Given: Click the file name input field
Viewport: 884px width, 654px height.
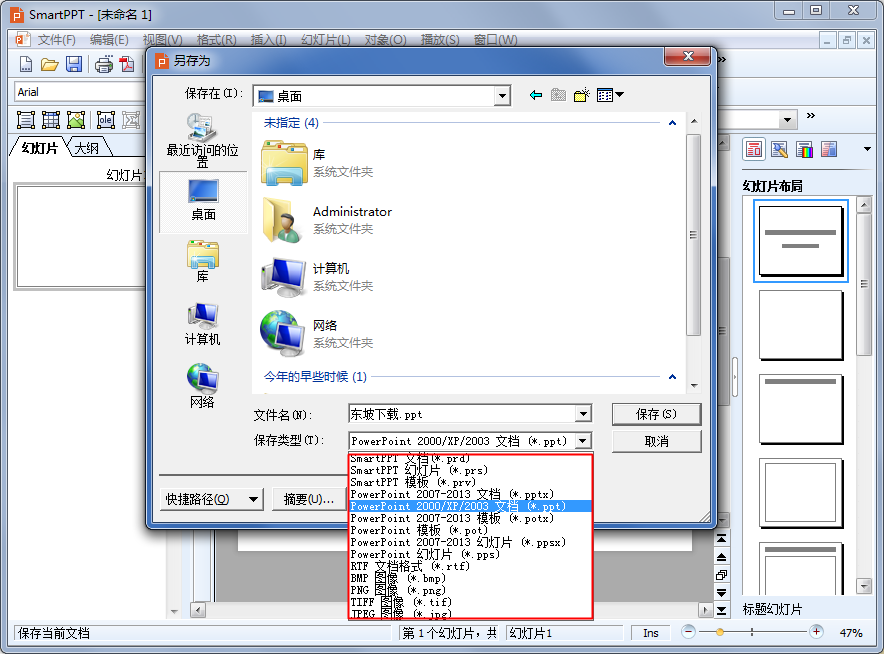Looking at the screenshot, I should [x=462, y=414].
